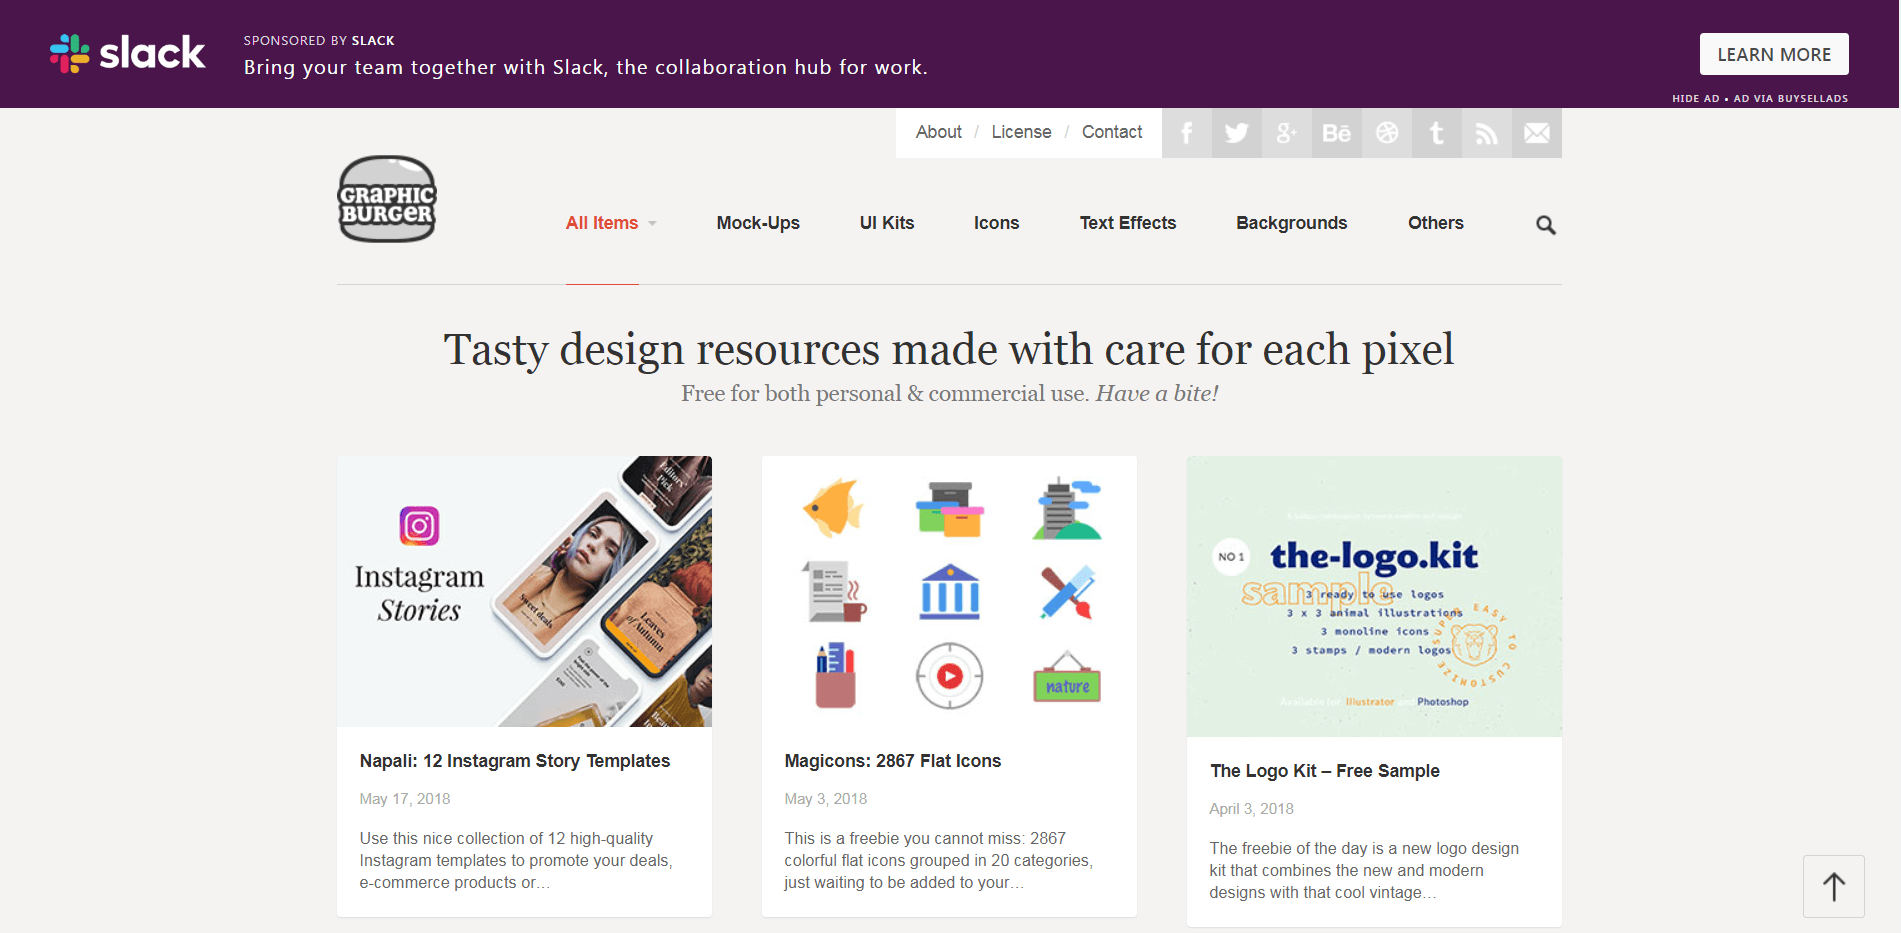
Task: Open the Facebook social icon
Action: 1187,133
